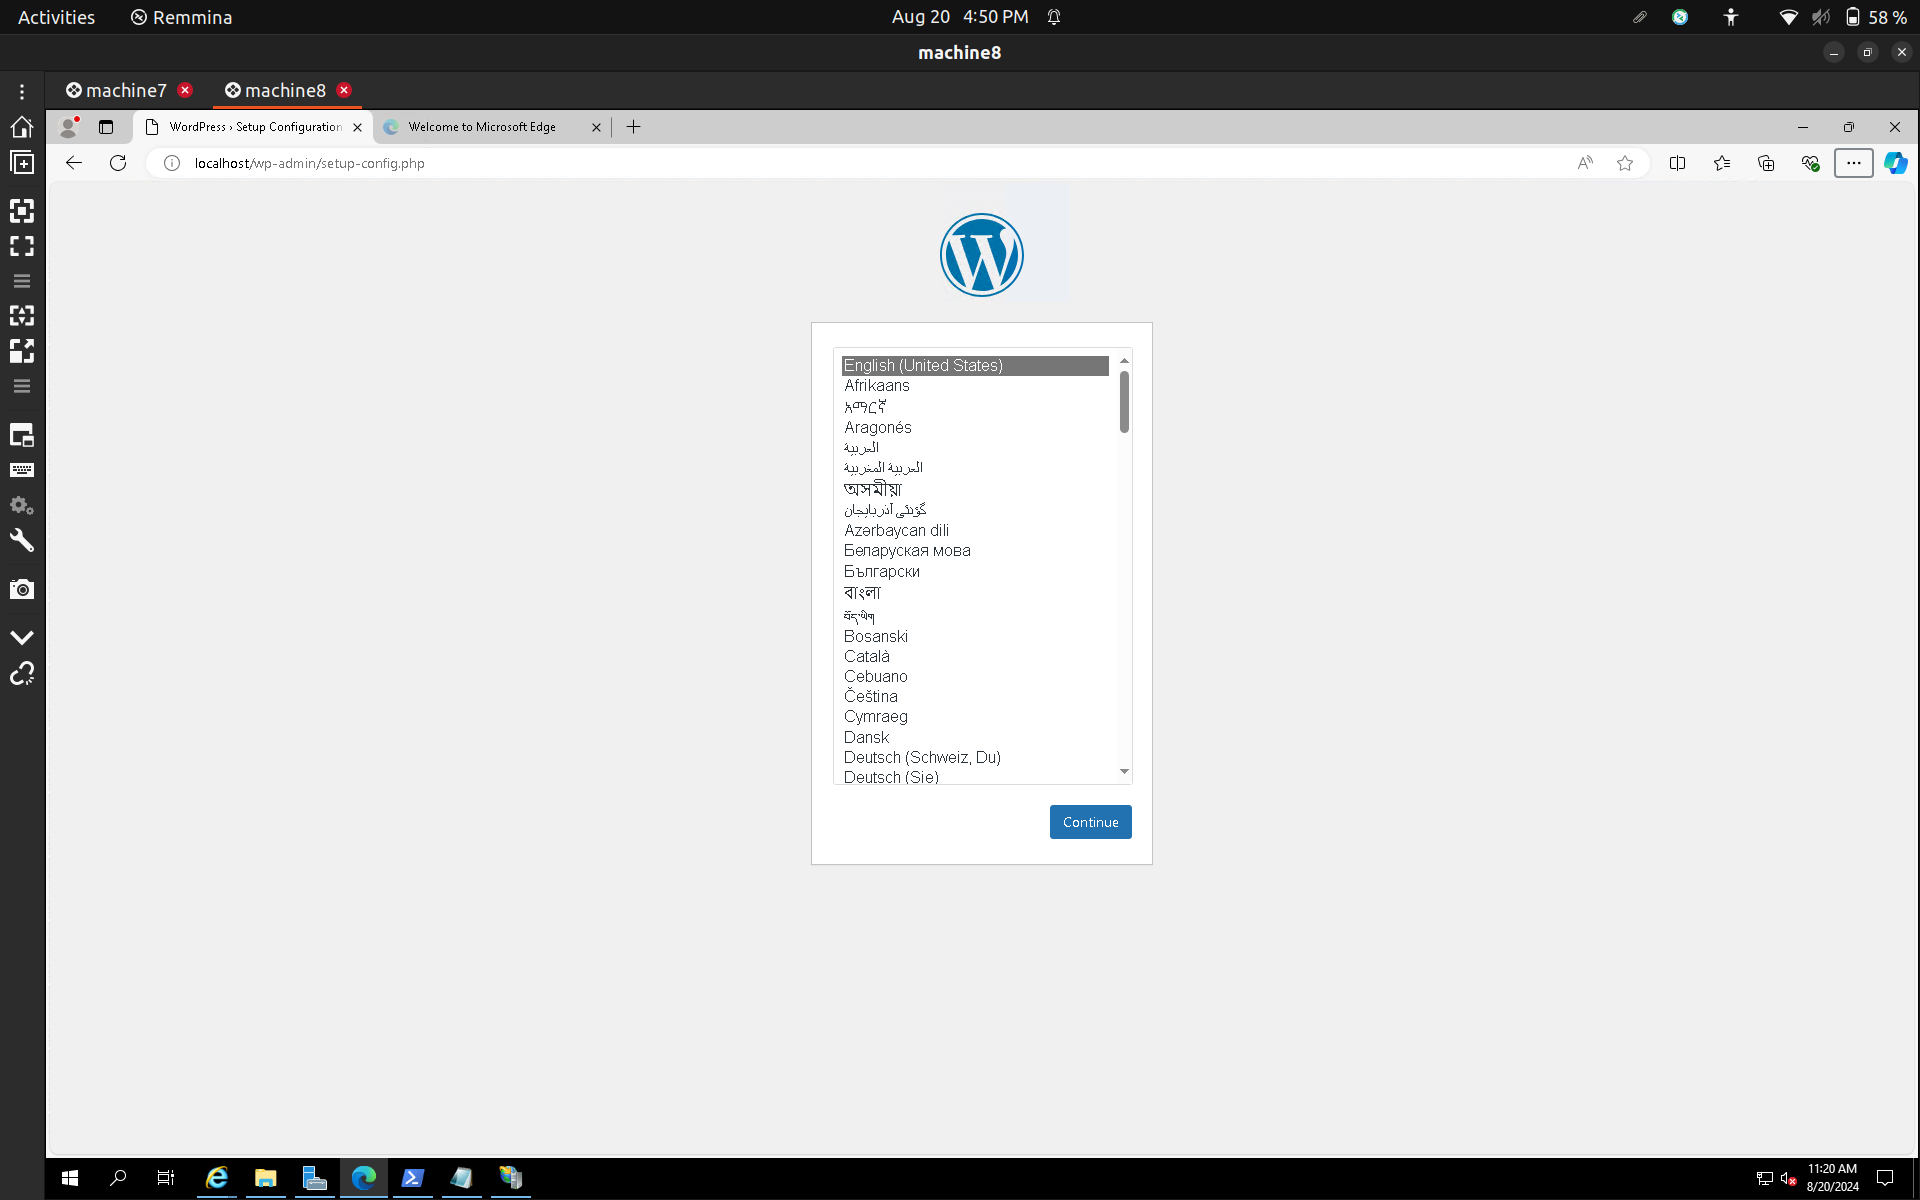Choose Deutsch (Schweiz, Du) language
The width and height of the screenshot is (1920, 1200).
click(921, 758)
